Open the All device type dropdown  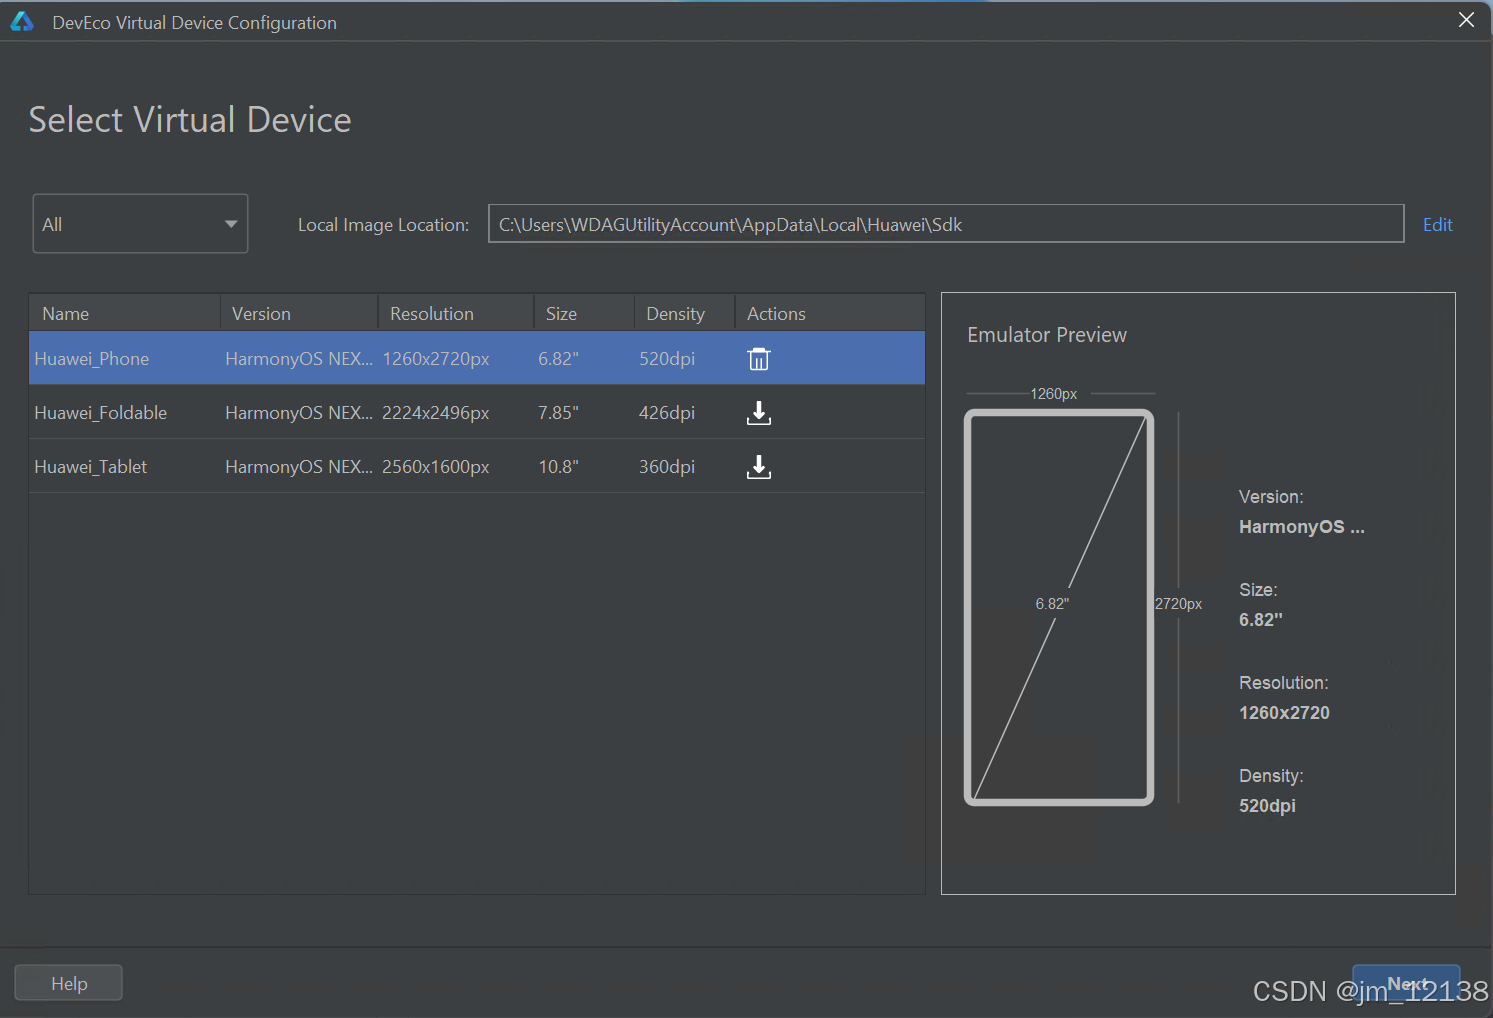coord(140,224)
